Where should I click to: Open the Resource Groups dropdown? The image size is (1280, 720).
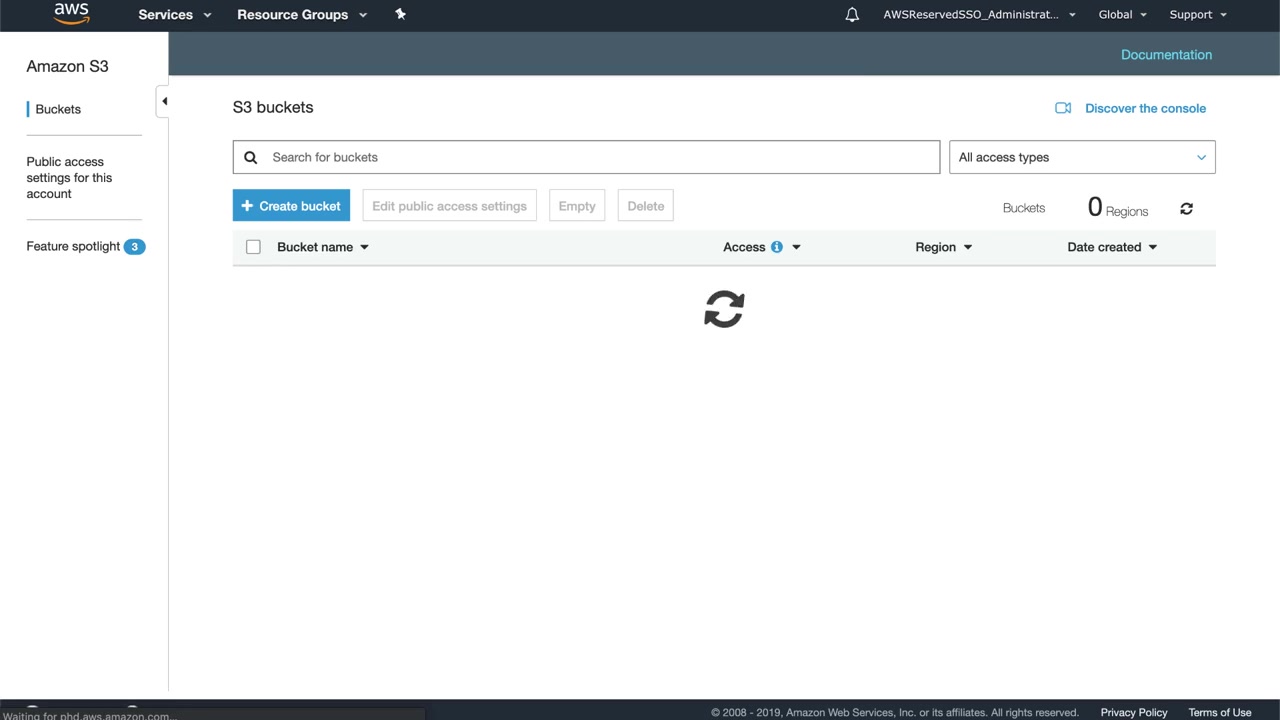(x=302, y=15)
